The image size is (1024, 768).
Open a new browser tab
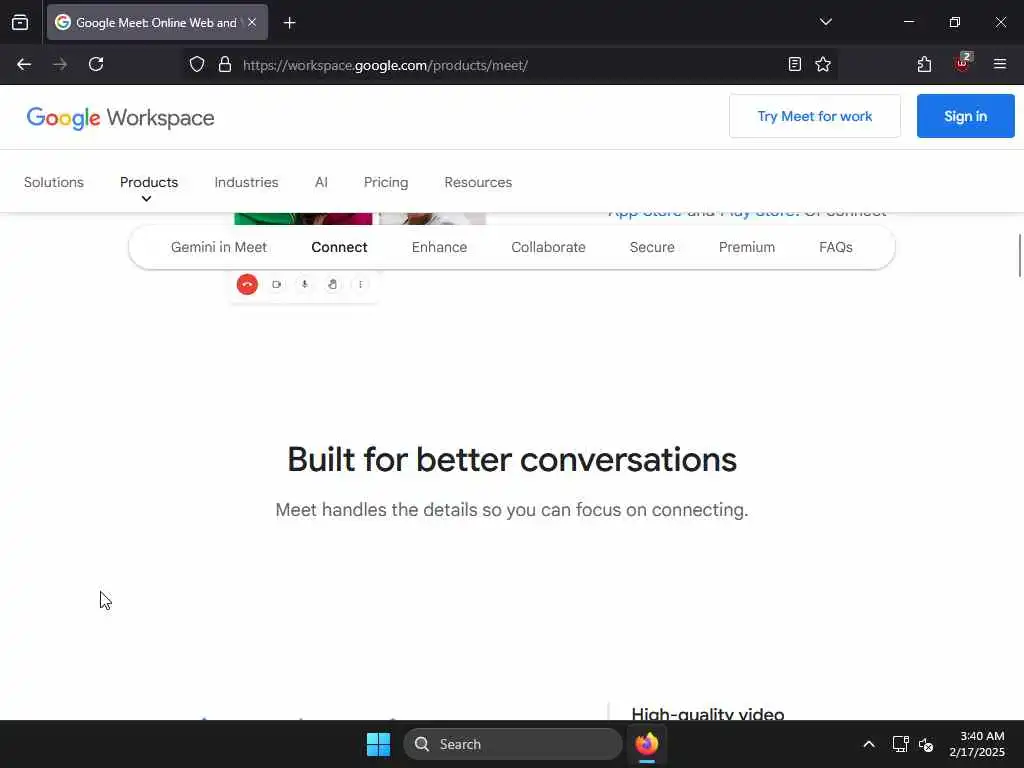[289, 23]
